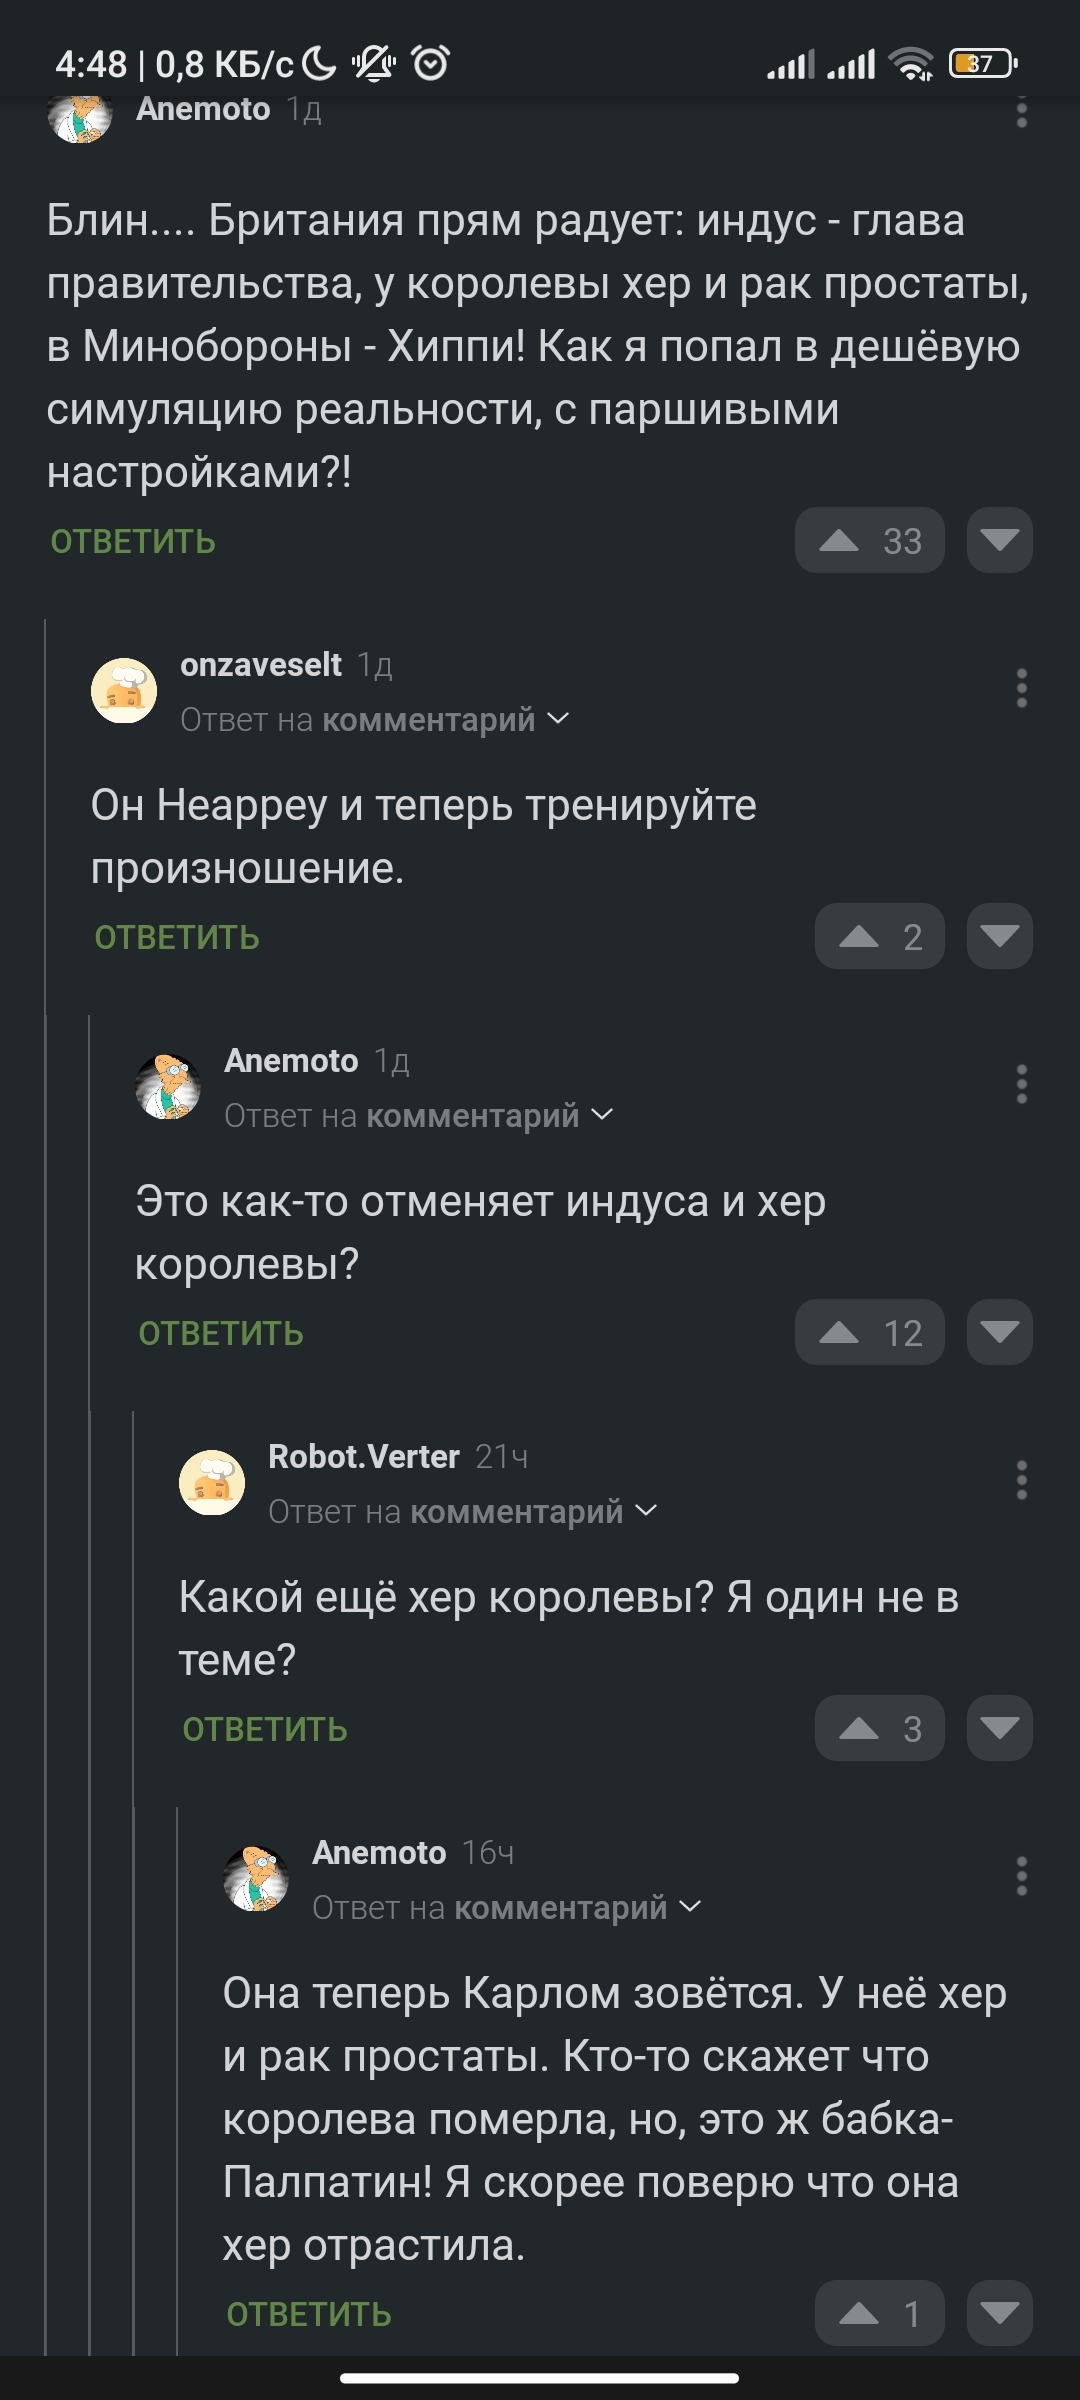Reply to Robot.Verter's comment
Viewport: 1080px width, 2400px height.
click(x=265, y=1729)
